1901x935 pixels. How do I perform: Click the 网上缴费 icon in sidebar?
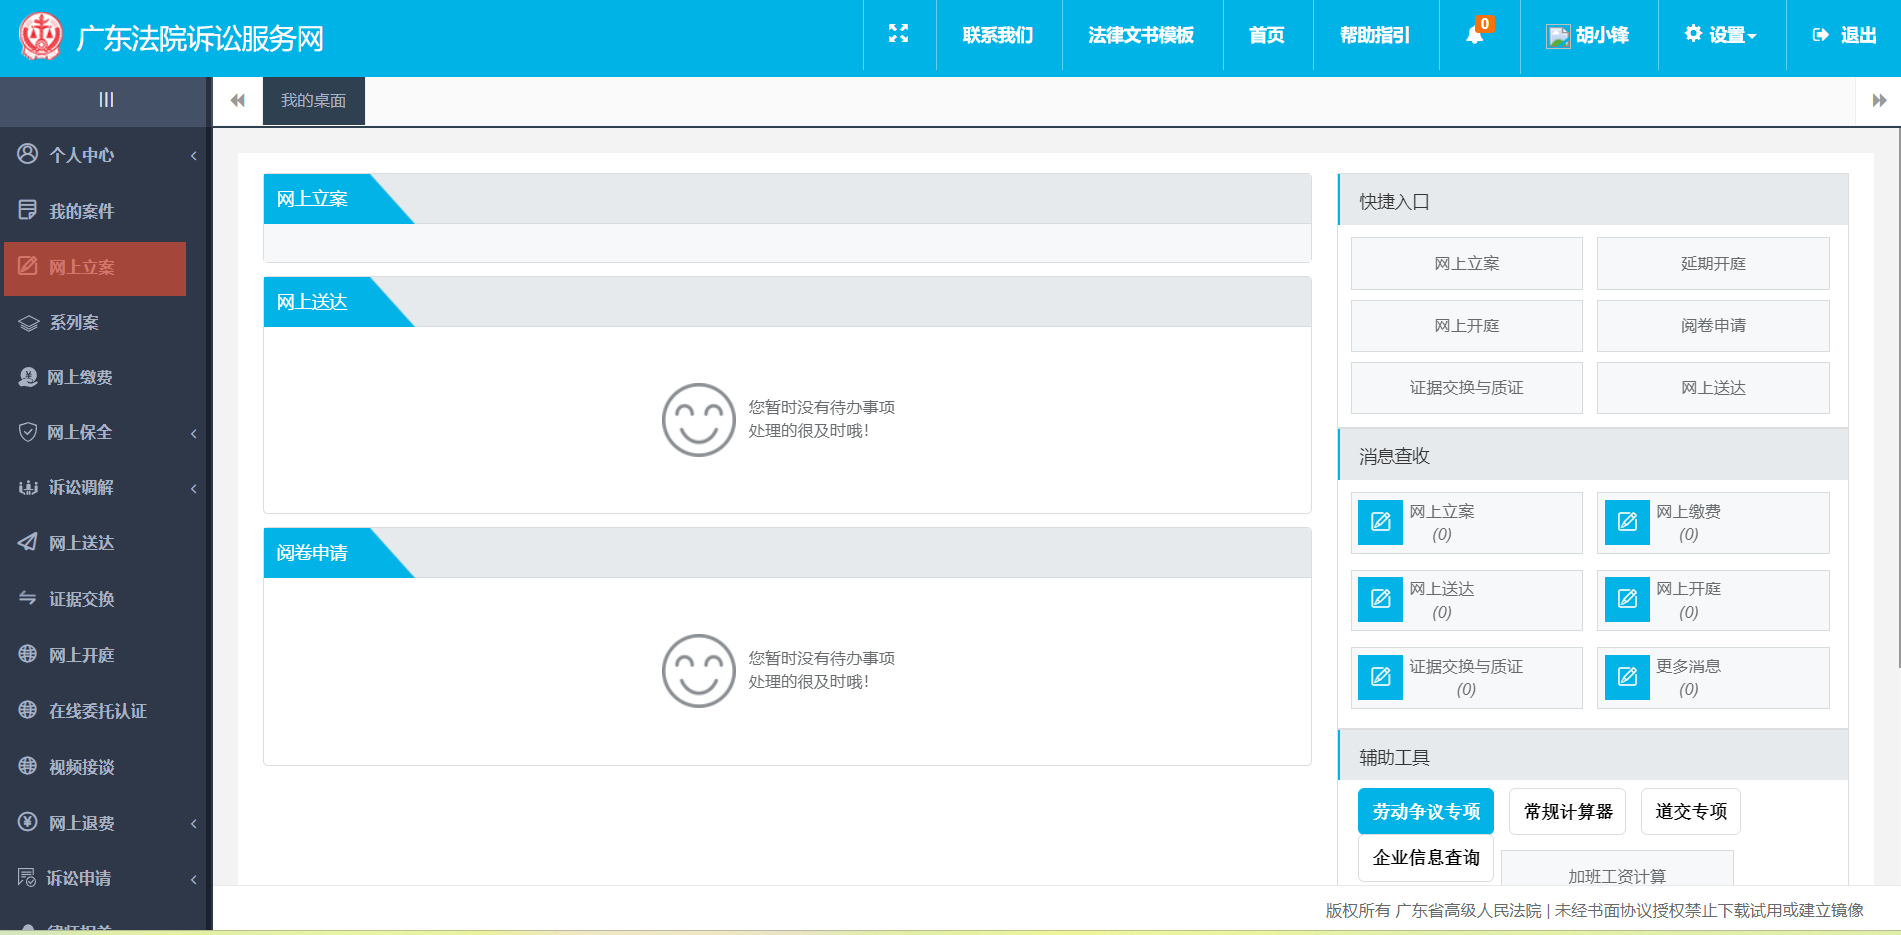click(x=28, y=377)
